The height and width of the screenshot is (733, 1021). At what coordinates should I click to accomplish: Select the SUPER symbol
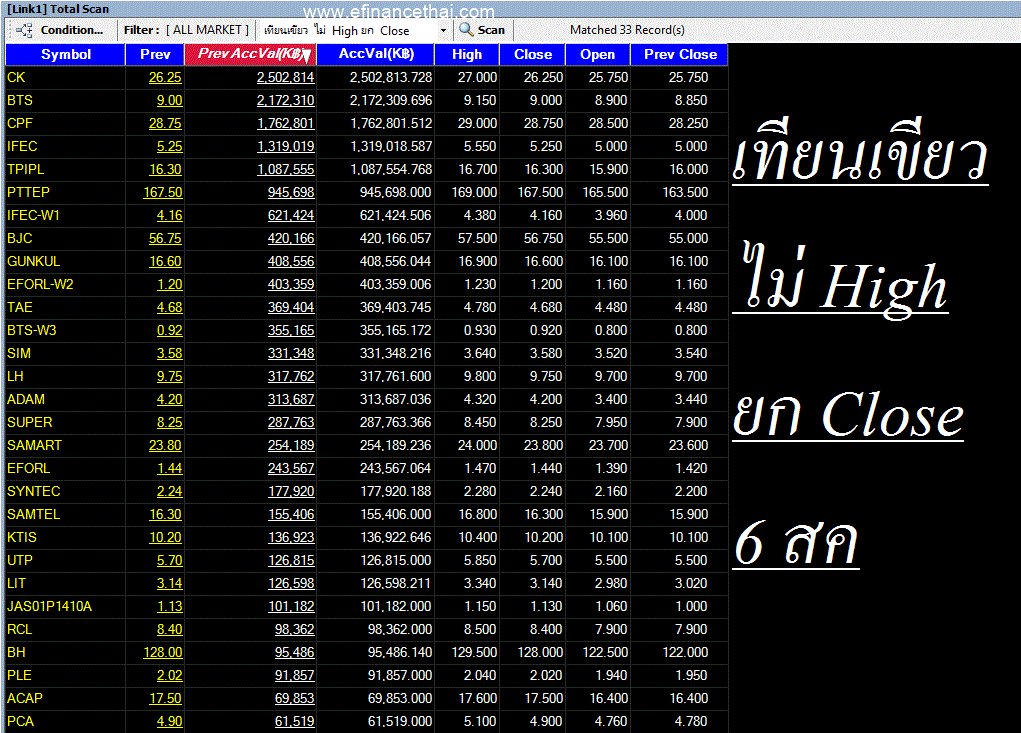coord(29,422)
